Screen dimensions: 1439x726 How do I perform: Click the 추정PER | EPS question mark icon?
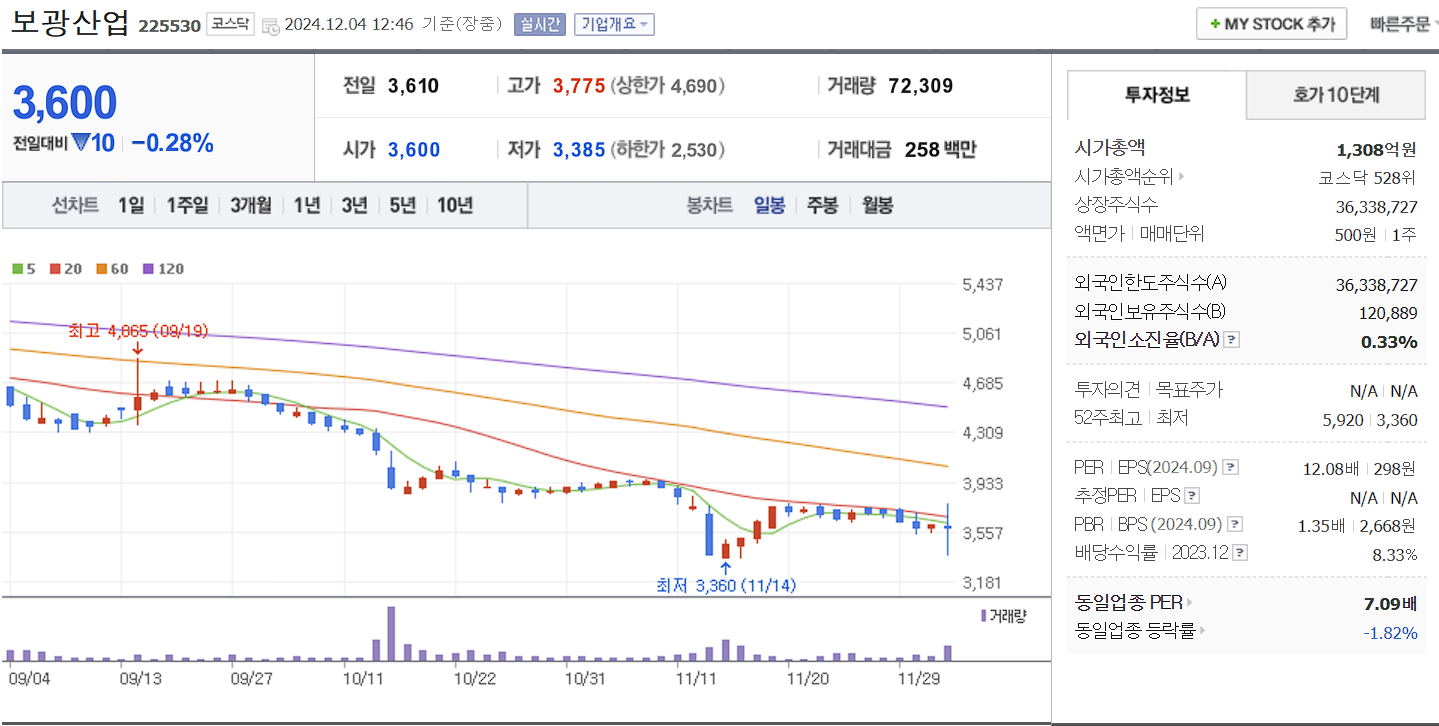pyautogui.click(x=1191, y=496)
